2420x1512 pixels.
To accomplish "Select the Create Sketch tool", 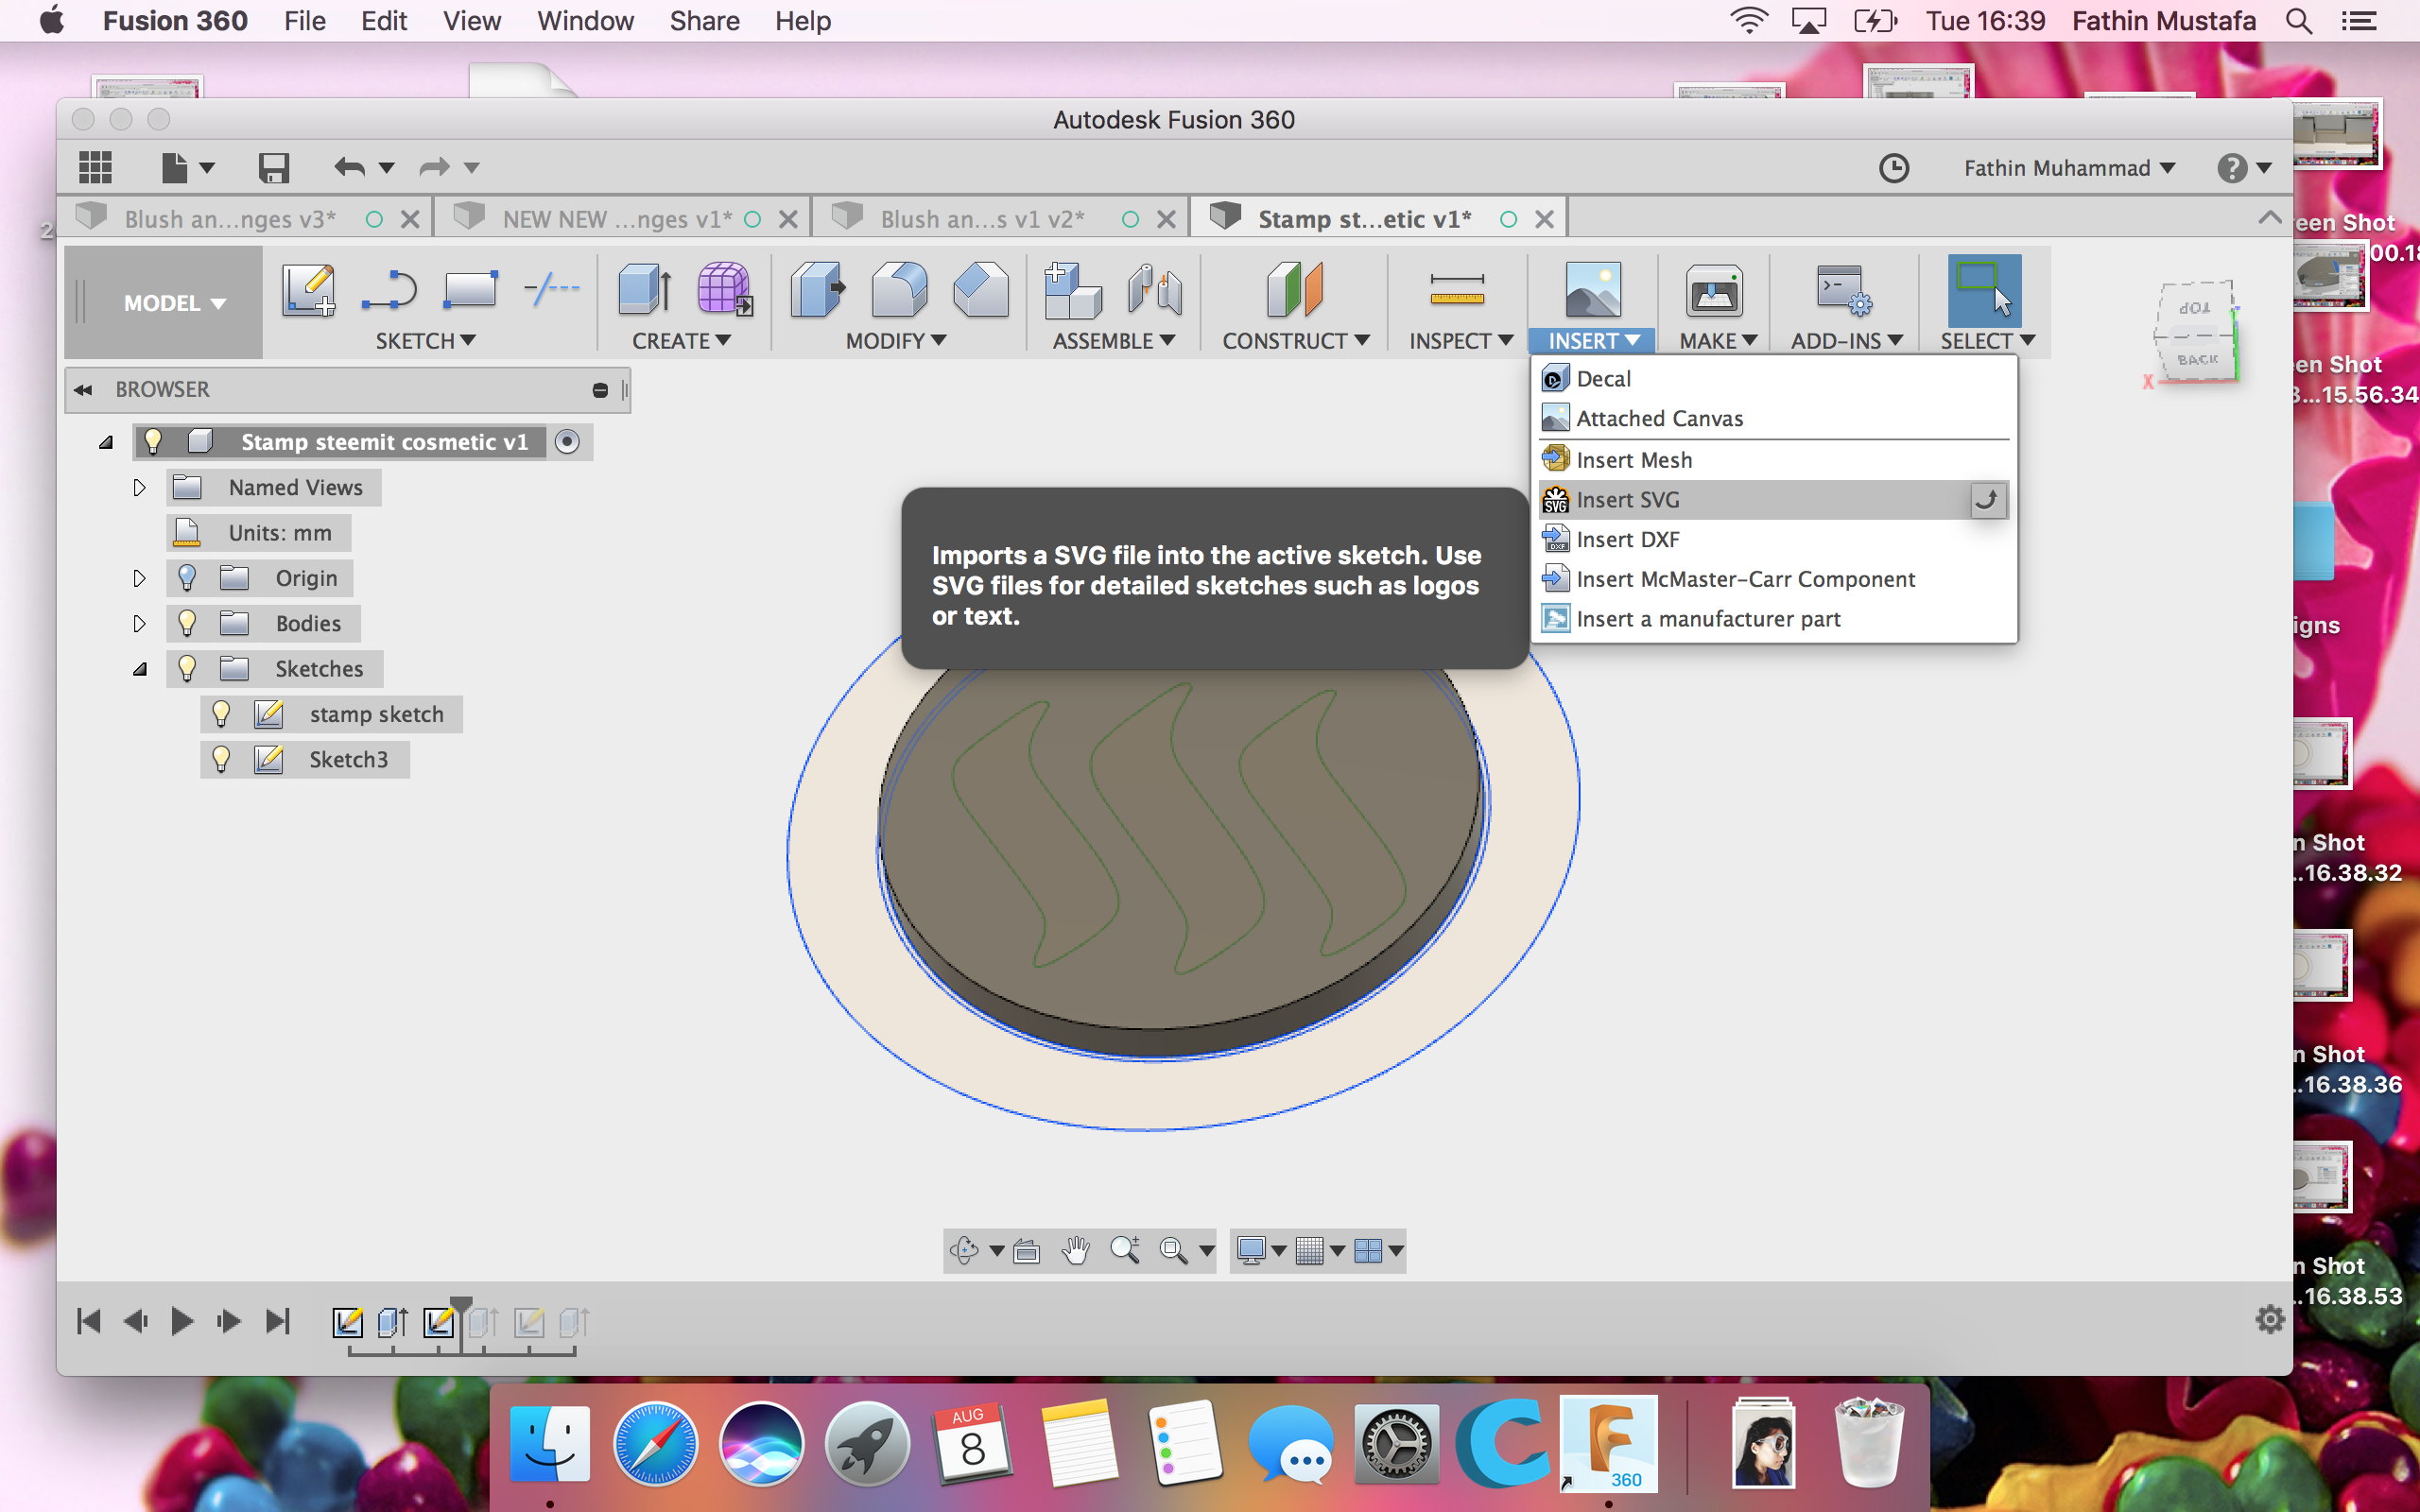I will (308, 290).
